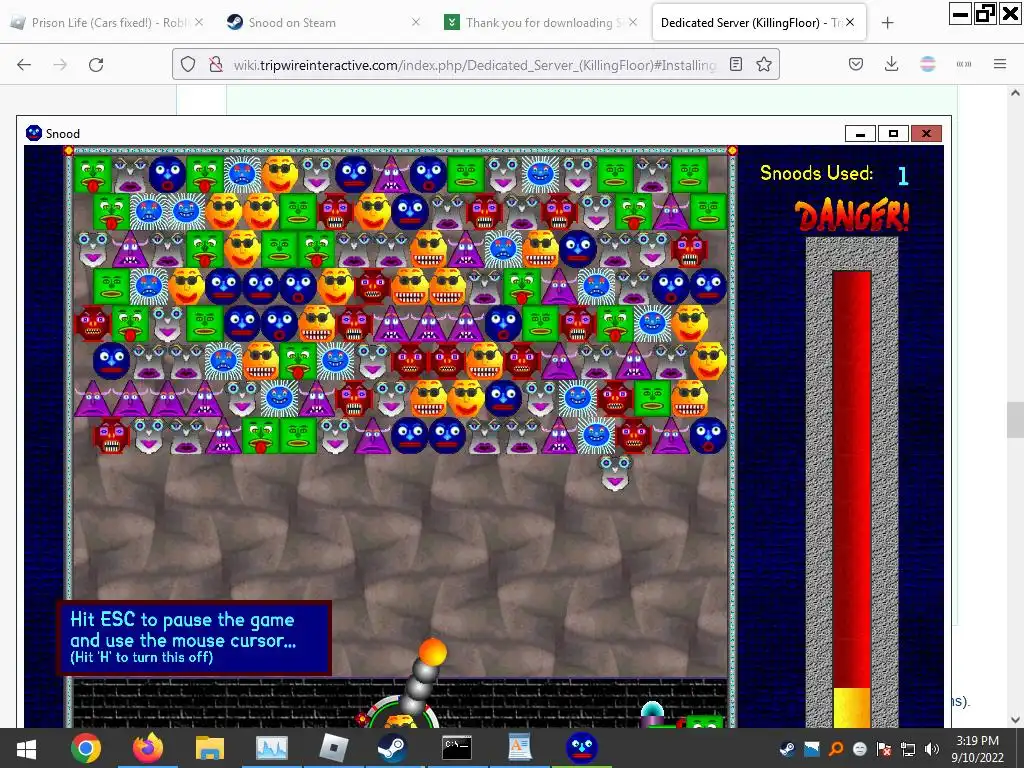The height and width of the screenshot is (768, 1024).
Task: Show site security lock information
Action: click(x=216, y=65)
